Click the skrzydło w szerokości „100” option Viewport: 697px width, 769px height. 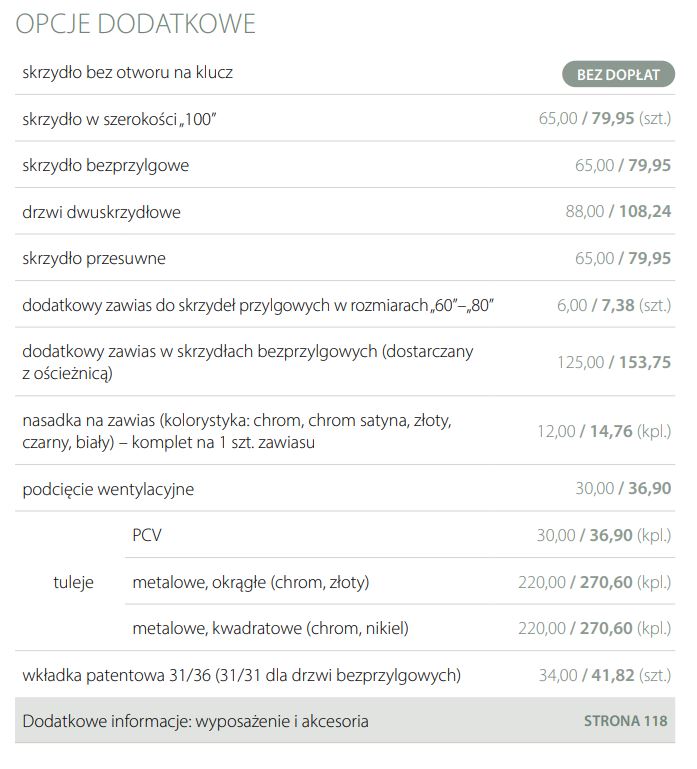119,119
